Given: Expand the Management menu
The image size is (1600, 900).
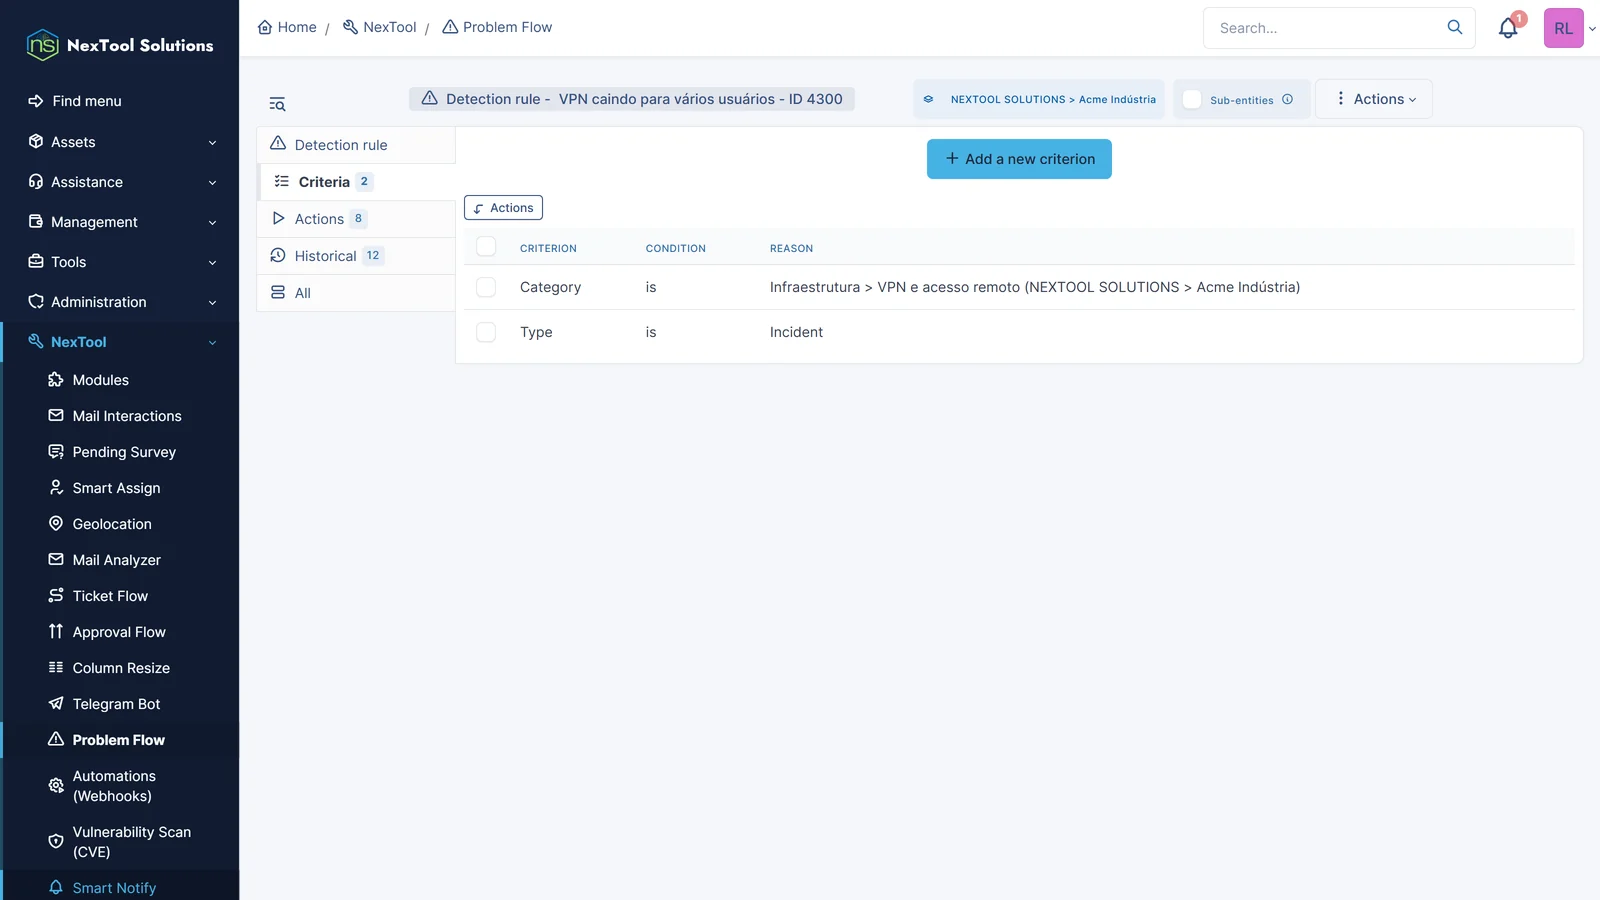Looking at the screenshot, I should pyautogui.click(x=120, y=222).
